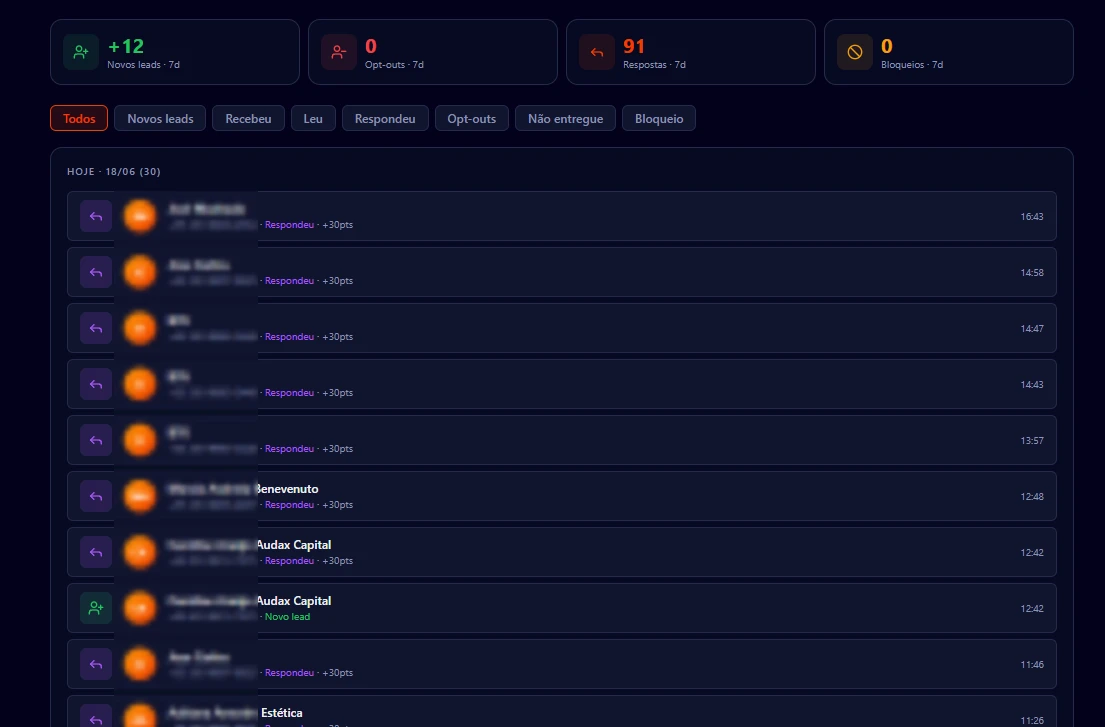Click the orange Bloqueios ban icon
The height and width of the screenshot is (727, 1105).
tap(855, 52)
